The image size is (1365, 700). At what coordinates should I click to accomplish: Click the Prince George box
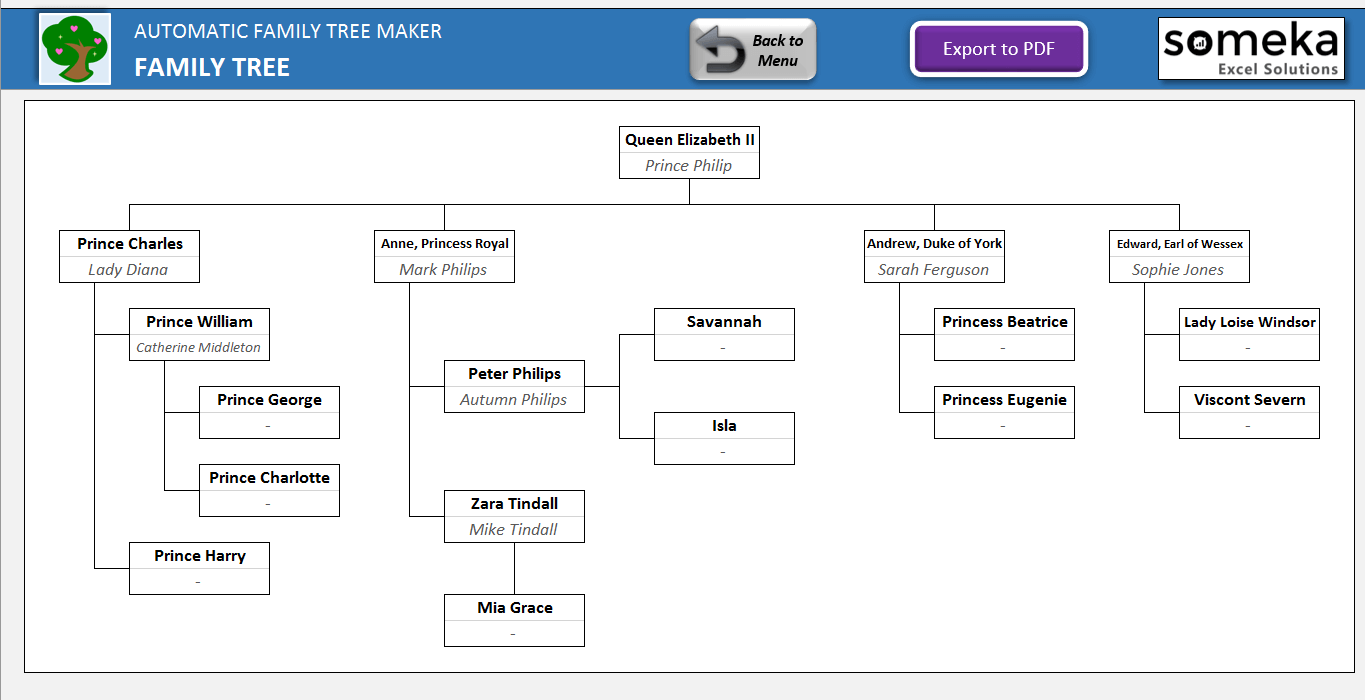tap(269, 412)
